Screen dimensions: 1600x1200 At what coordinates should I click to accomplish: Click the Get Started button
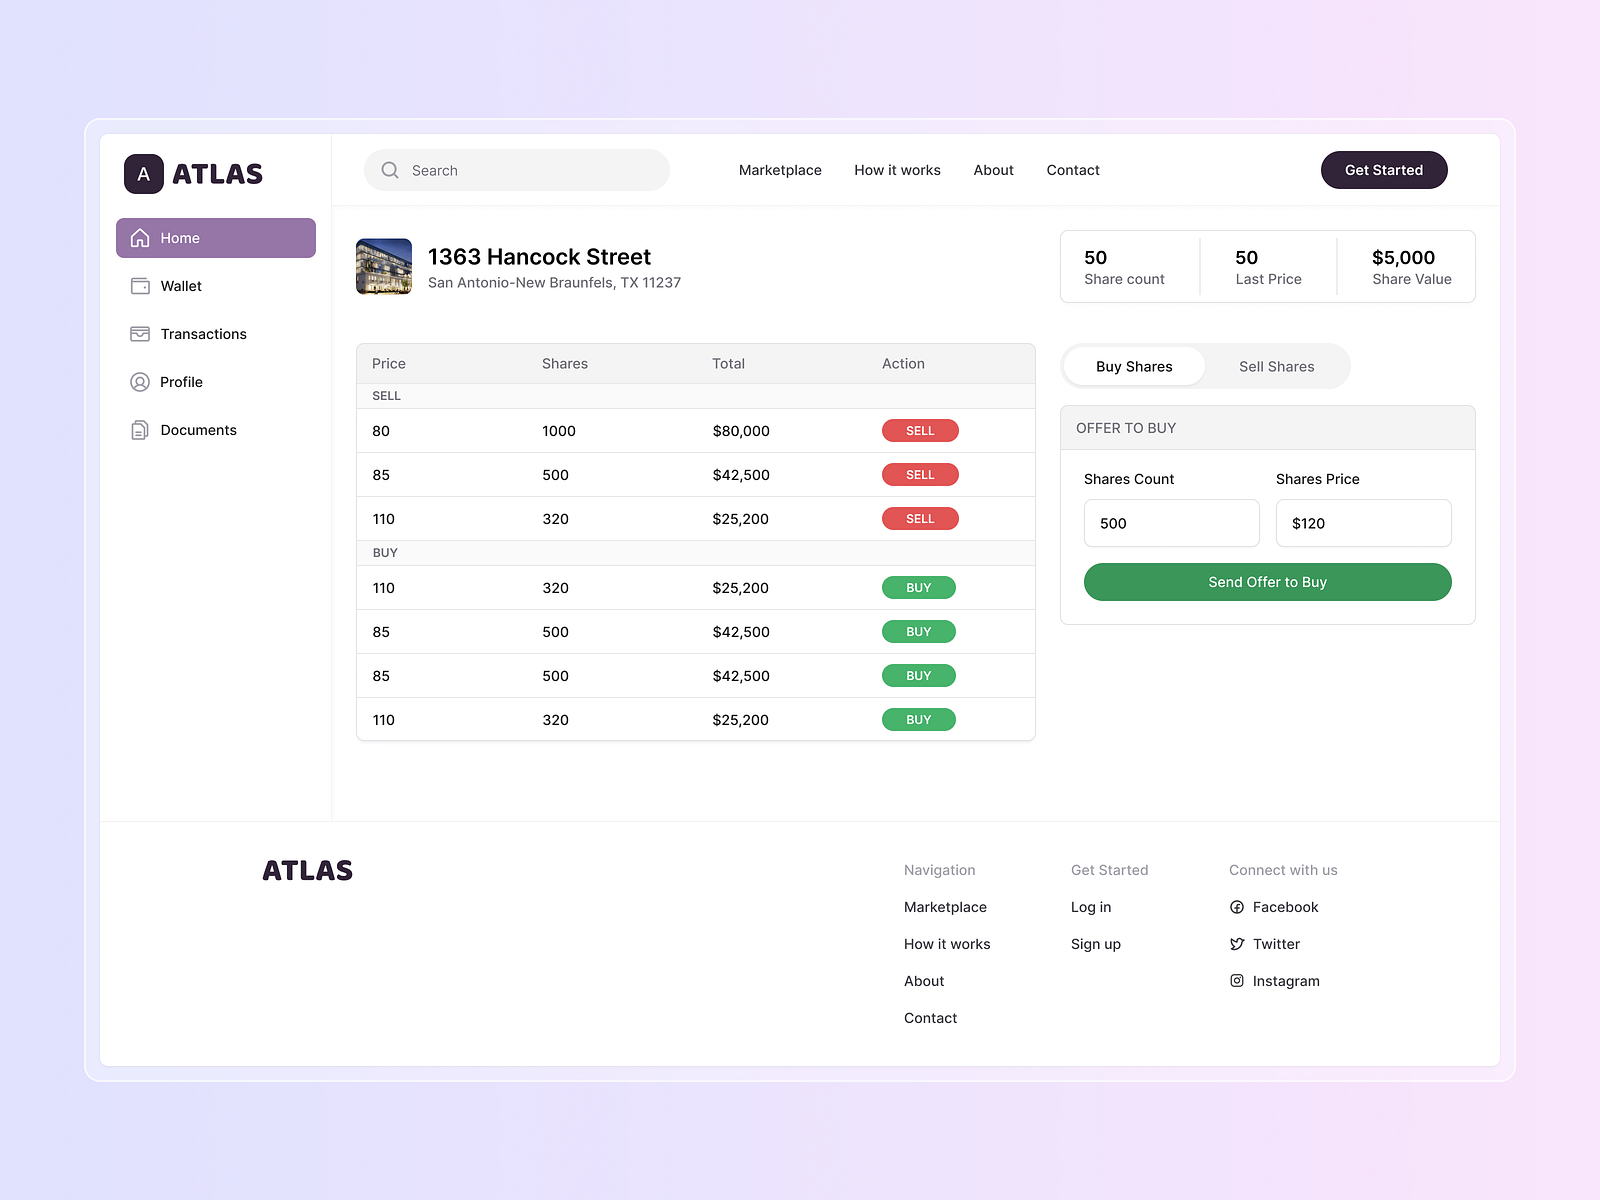tap(1384, 170)
